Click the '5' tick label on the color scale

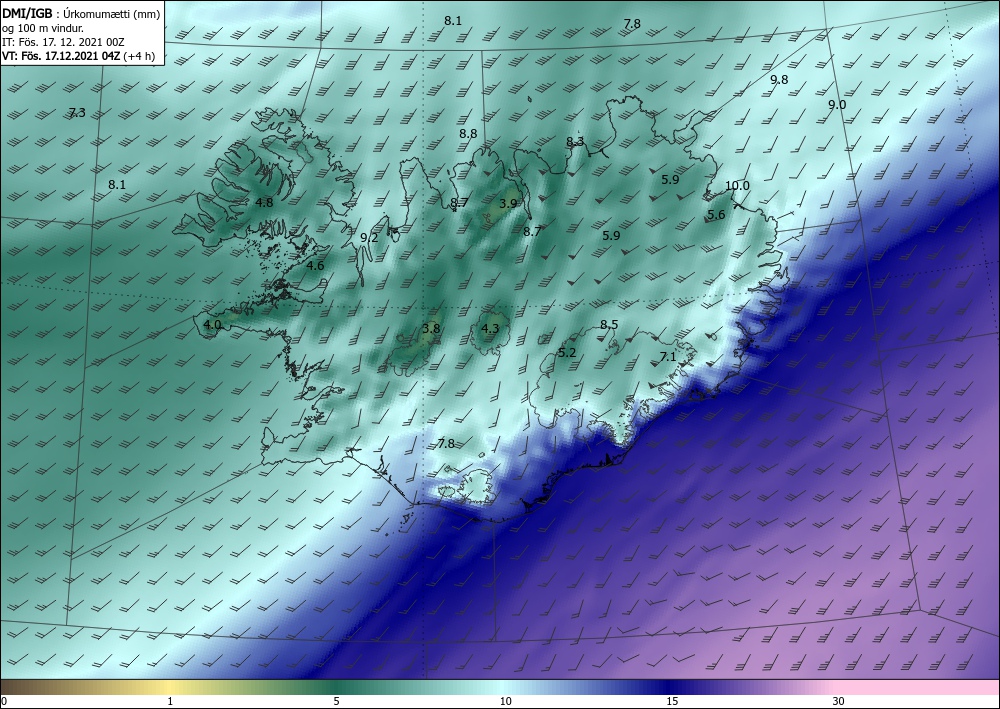[336, 701]
